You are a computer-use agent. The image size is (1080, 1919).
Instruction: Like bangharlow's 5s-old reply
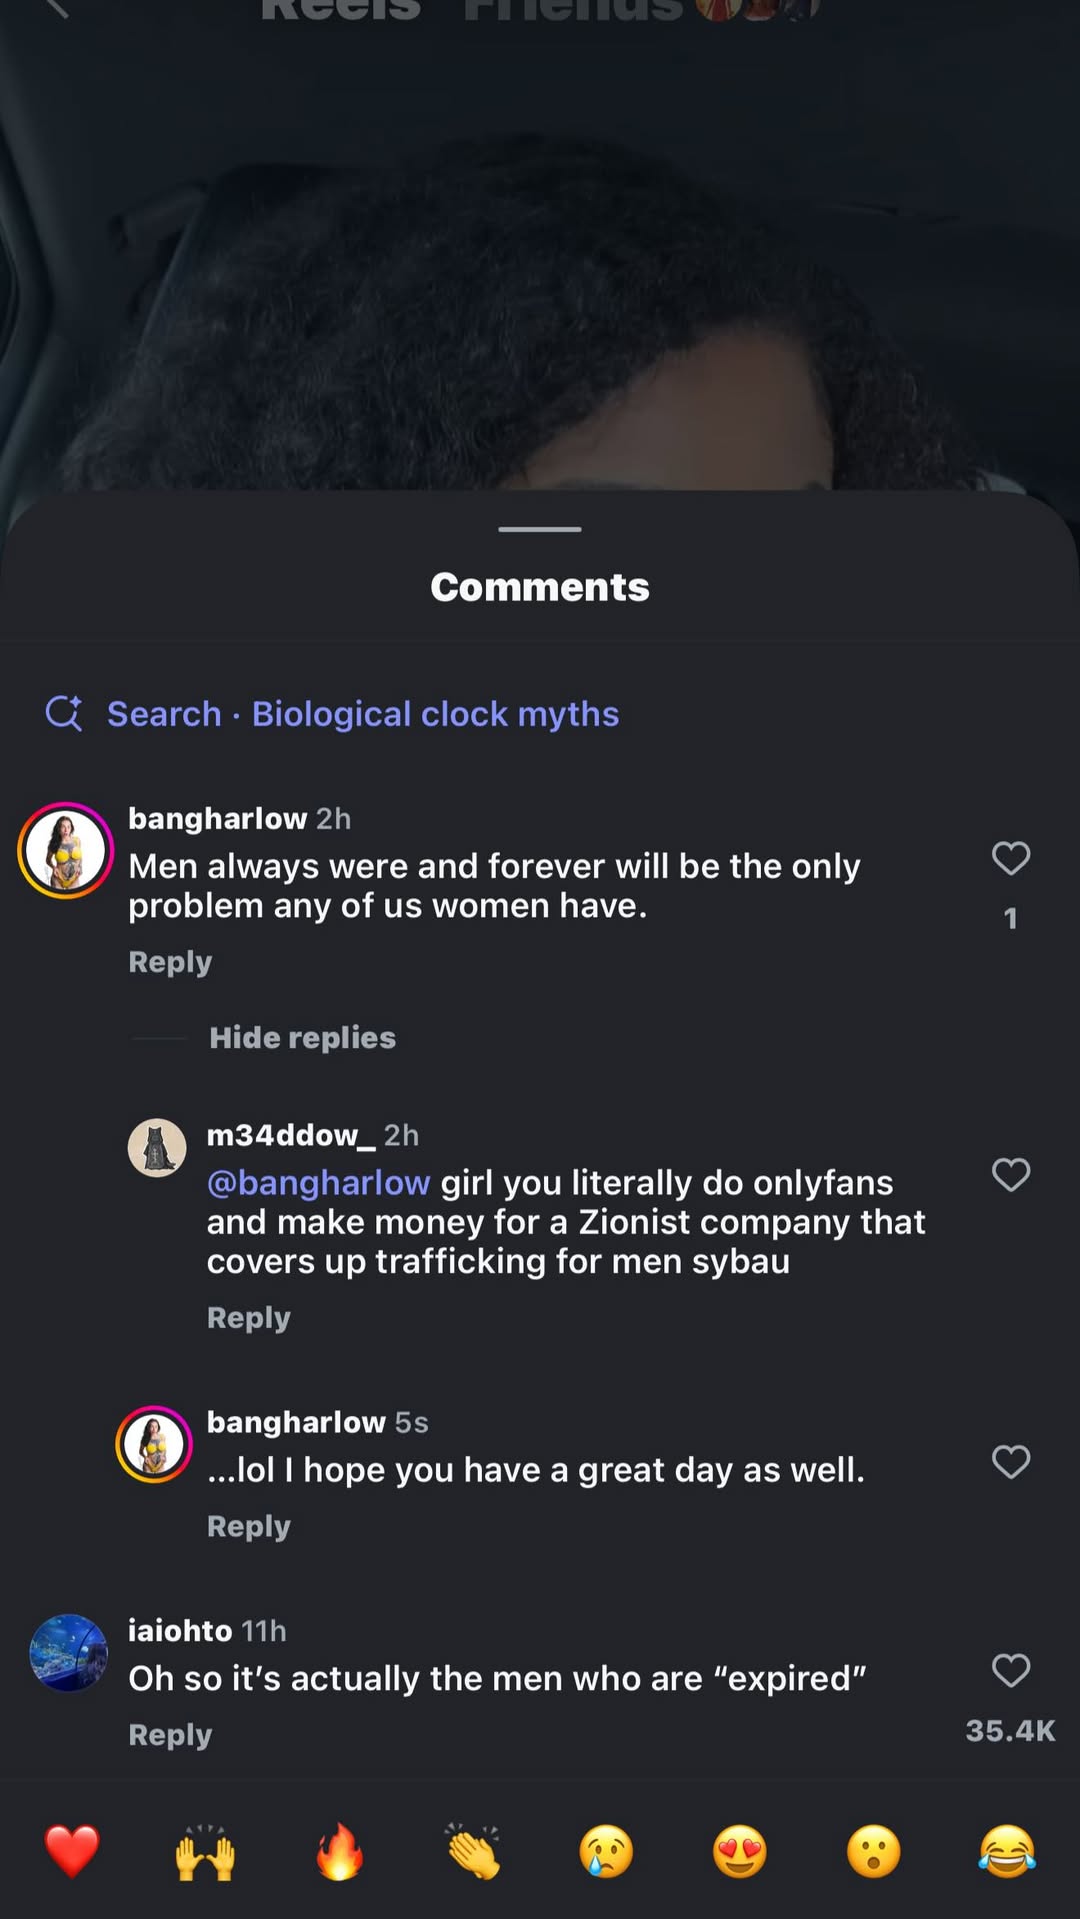(x=1010, y=1462)
